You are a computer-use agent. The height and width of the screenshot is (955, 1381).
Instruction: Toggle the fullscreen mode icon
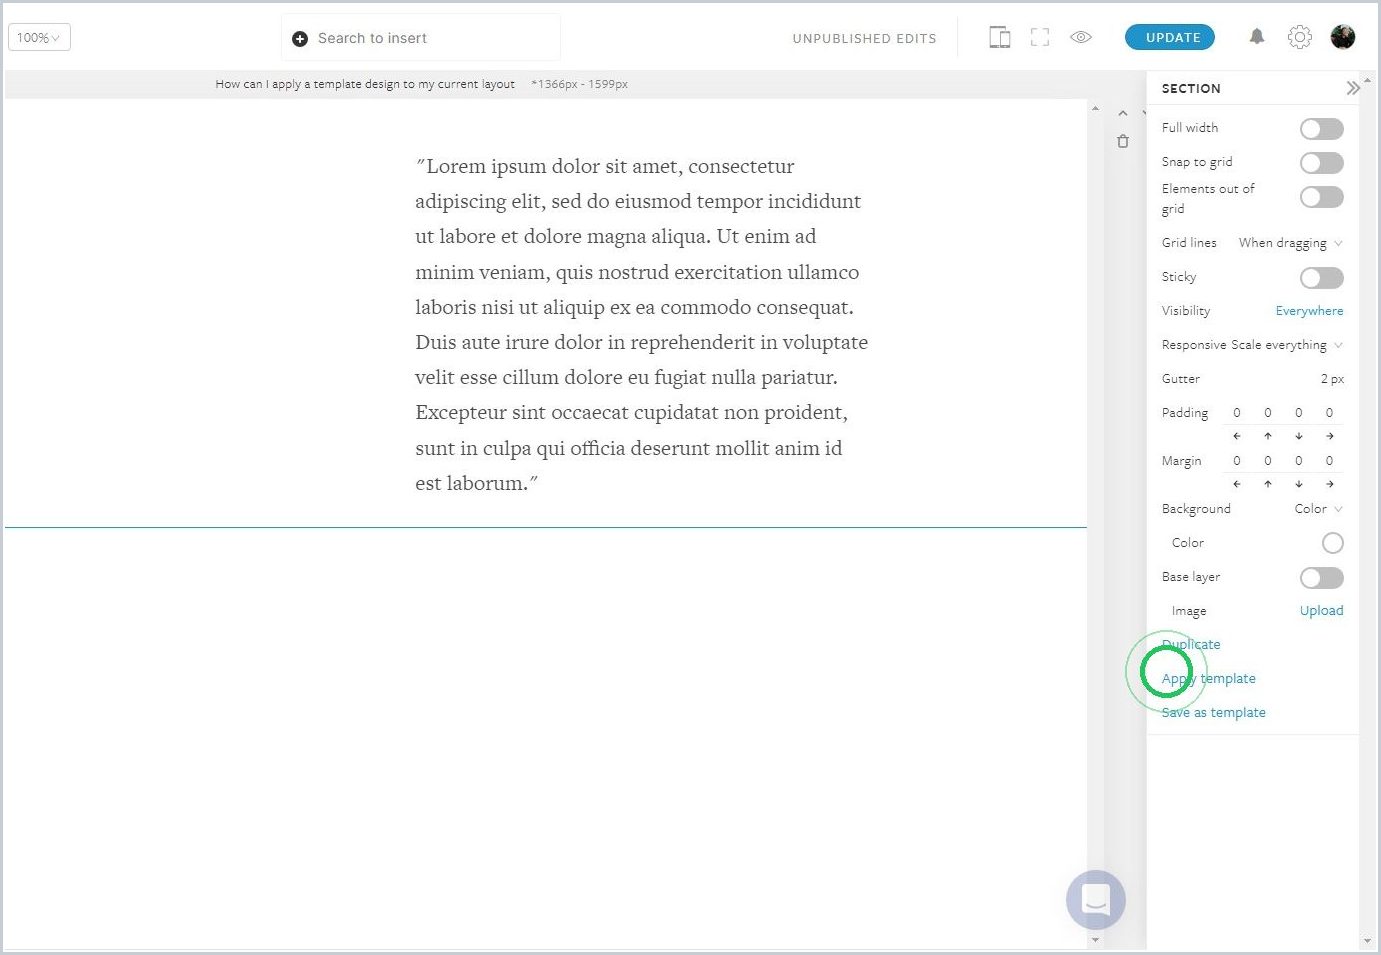[1040, 38]
